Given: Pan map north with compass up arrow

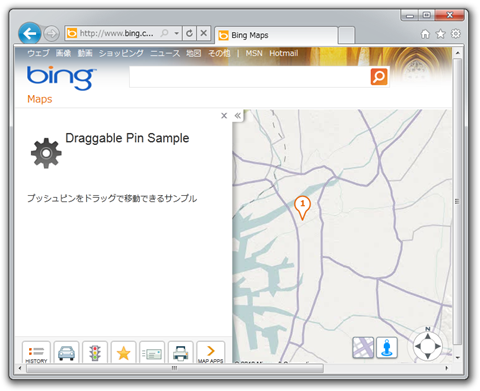Looking at the screenshot, I should pyautogui.click(x=428, y=337).
